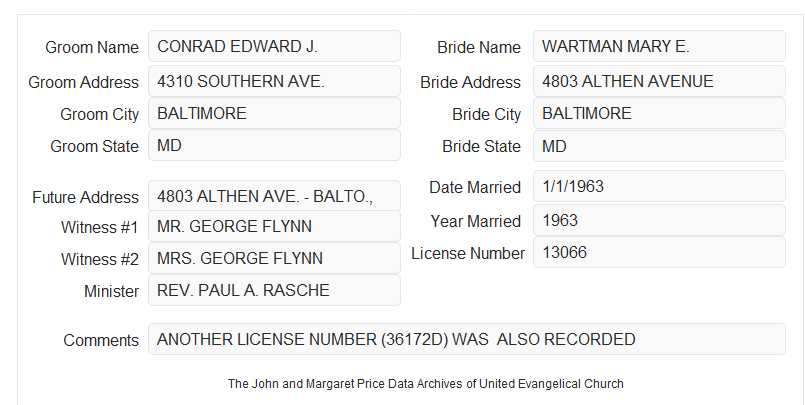
Task: Click the Groom City field showing BALTIMORE
Action: [274, 113]
